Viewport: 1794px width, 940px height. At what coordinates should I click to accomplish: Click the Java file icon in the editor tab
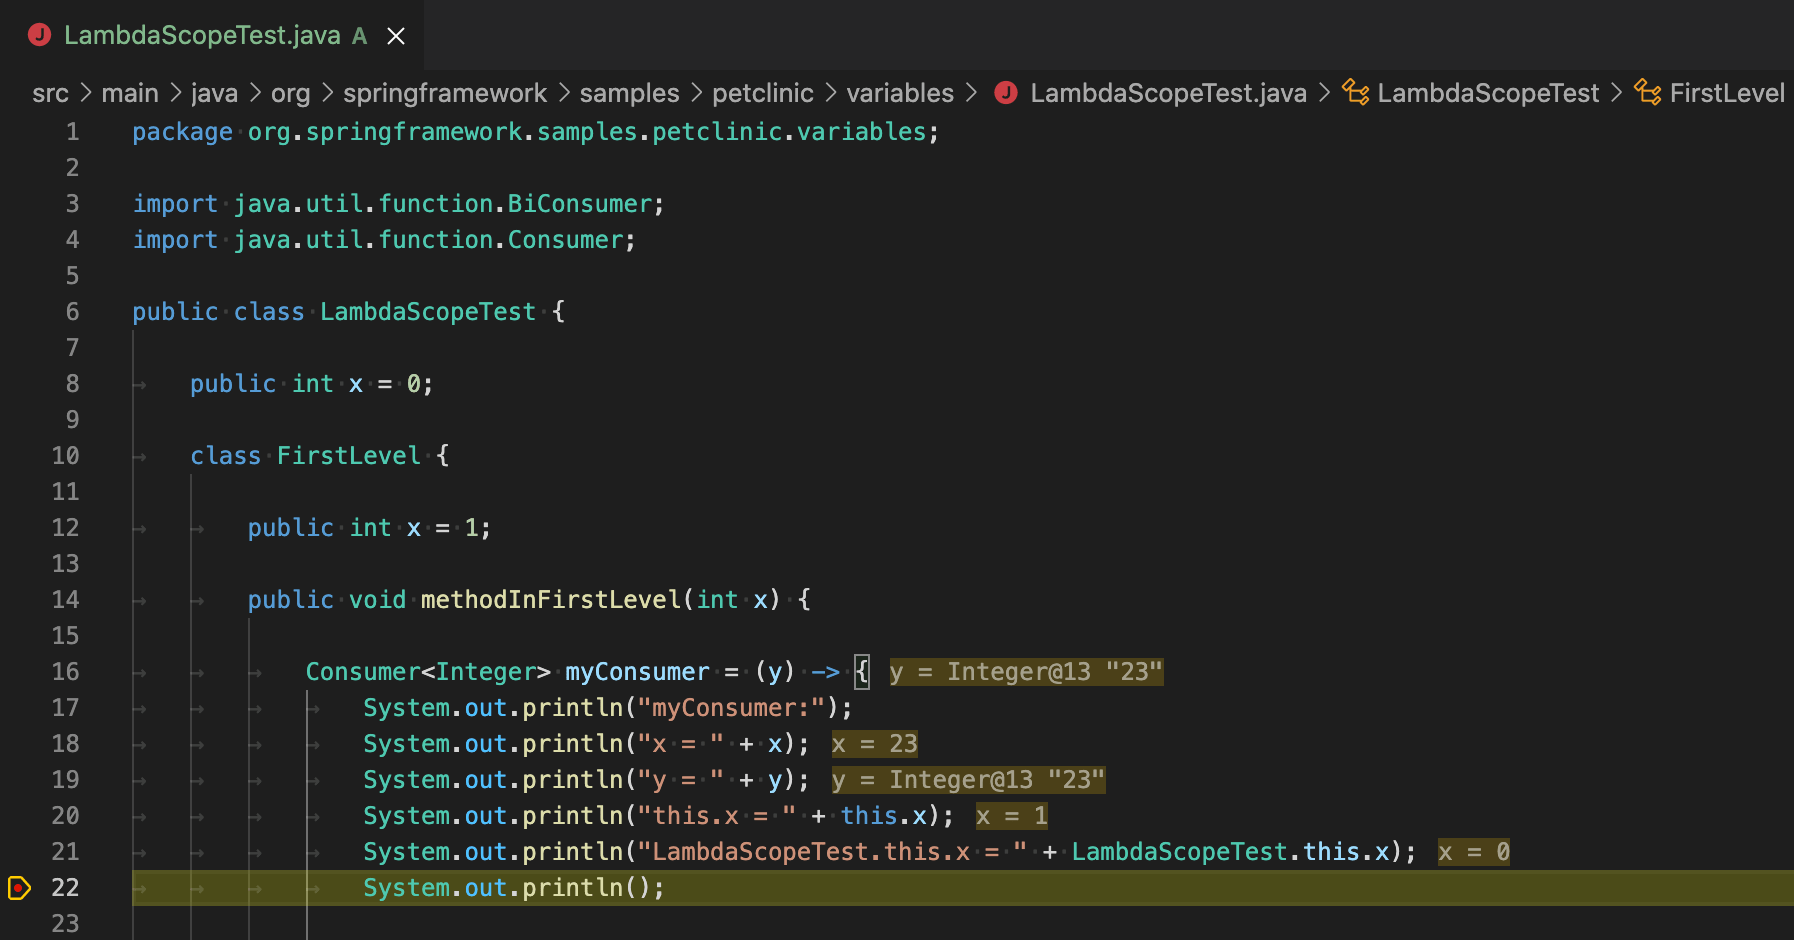pyautogui.click(x=39, y=34)
